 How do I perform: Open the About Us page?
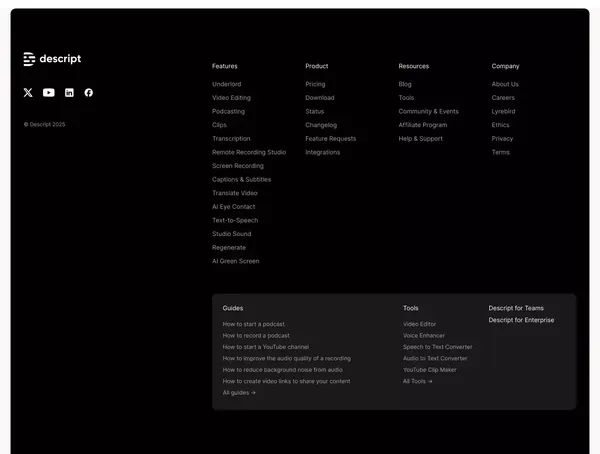tap(505, 84)
